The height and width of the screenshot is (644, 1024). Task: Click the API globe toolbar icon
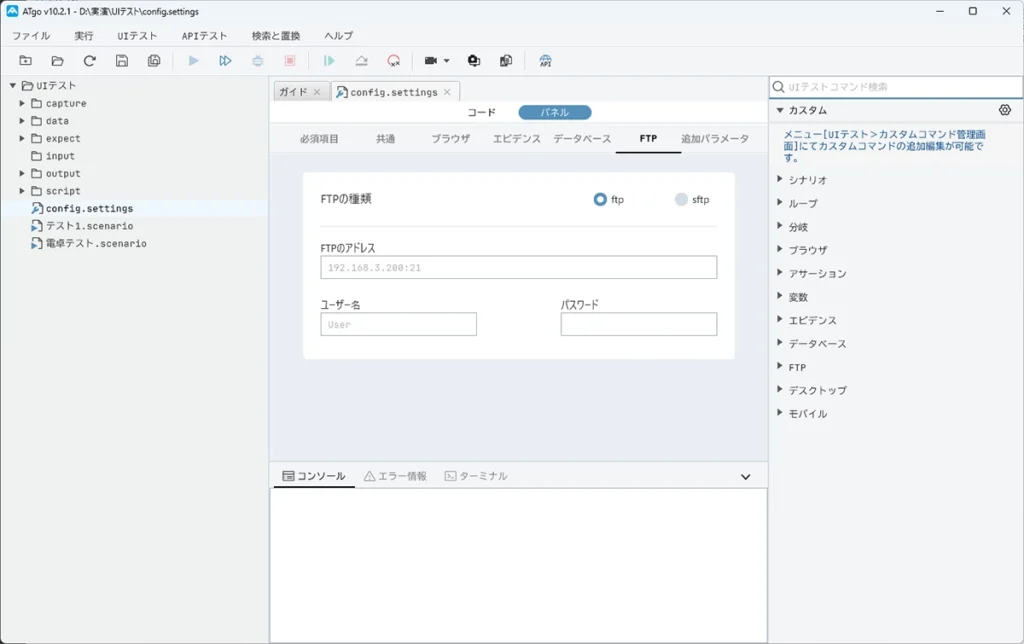coord(545,61)
